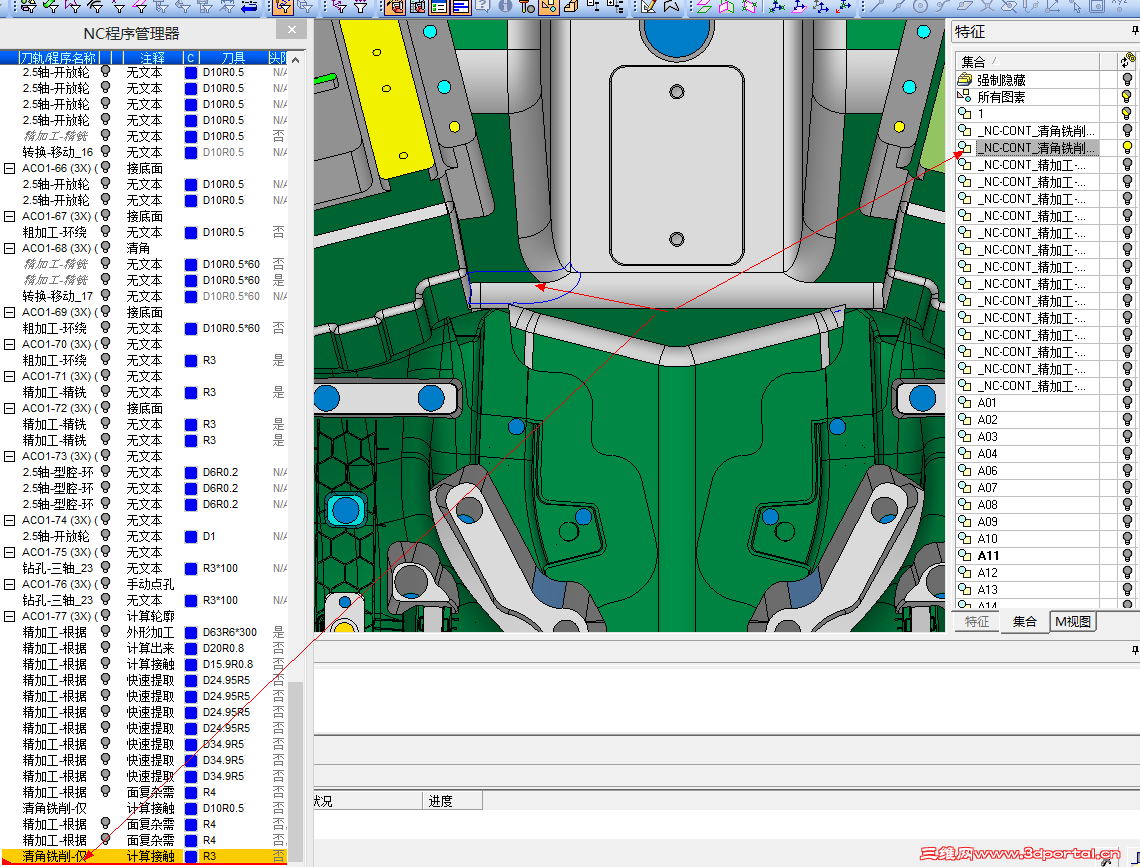1140x867 pixels.
Task: Collapse the ACO1-73 (3X) group
Action: point(9,456)
